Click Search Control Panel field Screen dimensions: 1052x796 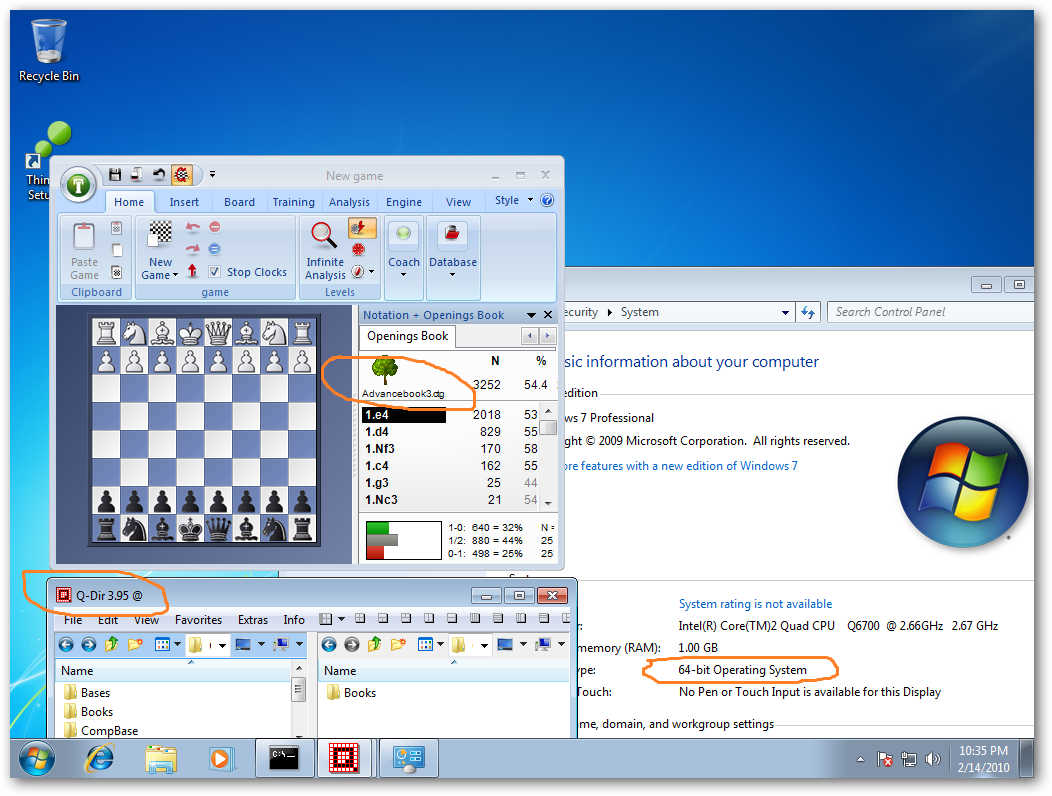tap(931, 312)
